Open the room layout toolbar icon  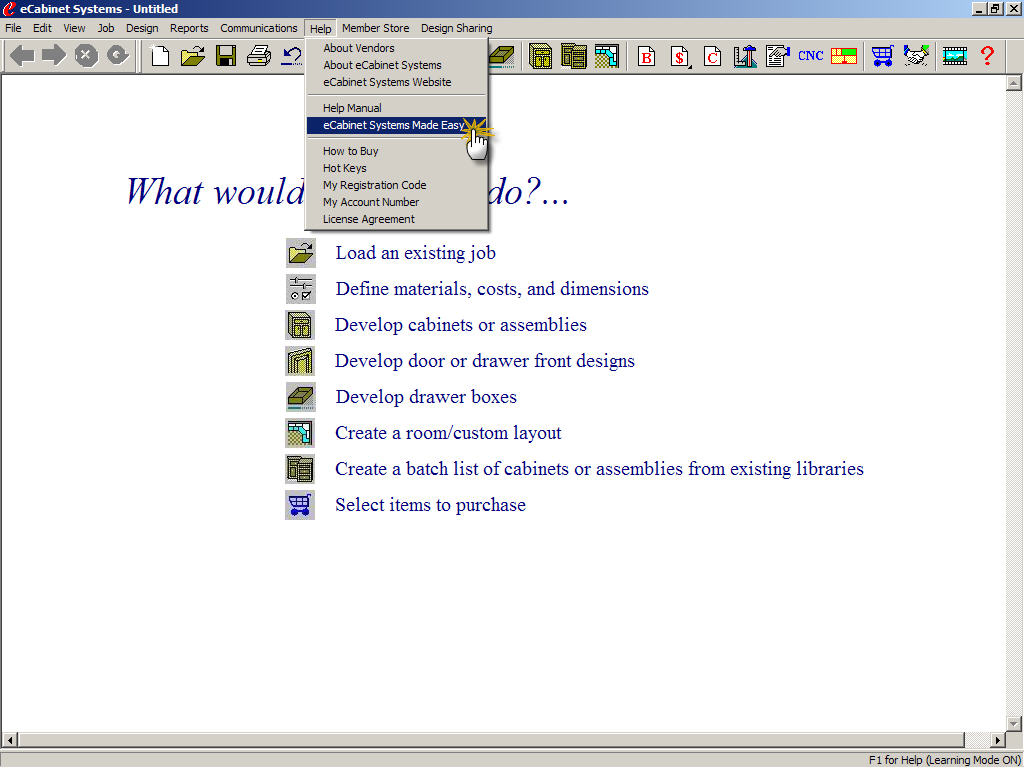click(607, 56)
